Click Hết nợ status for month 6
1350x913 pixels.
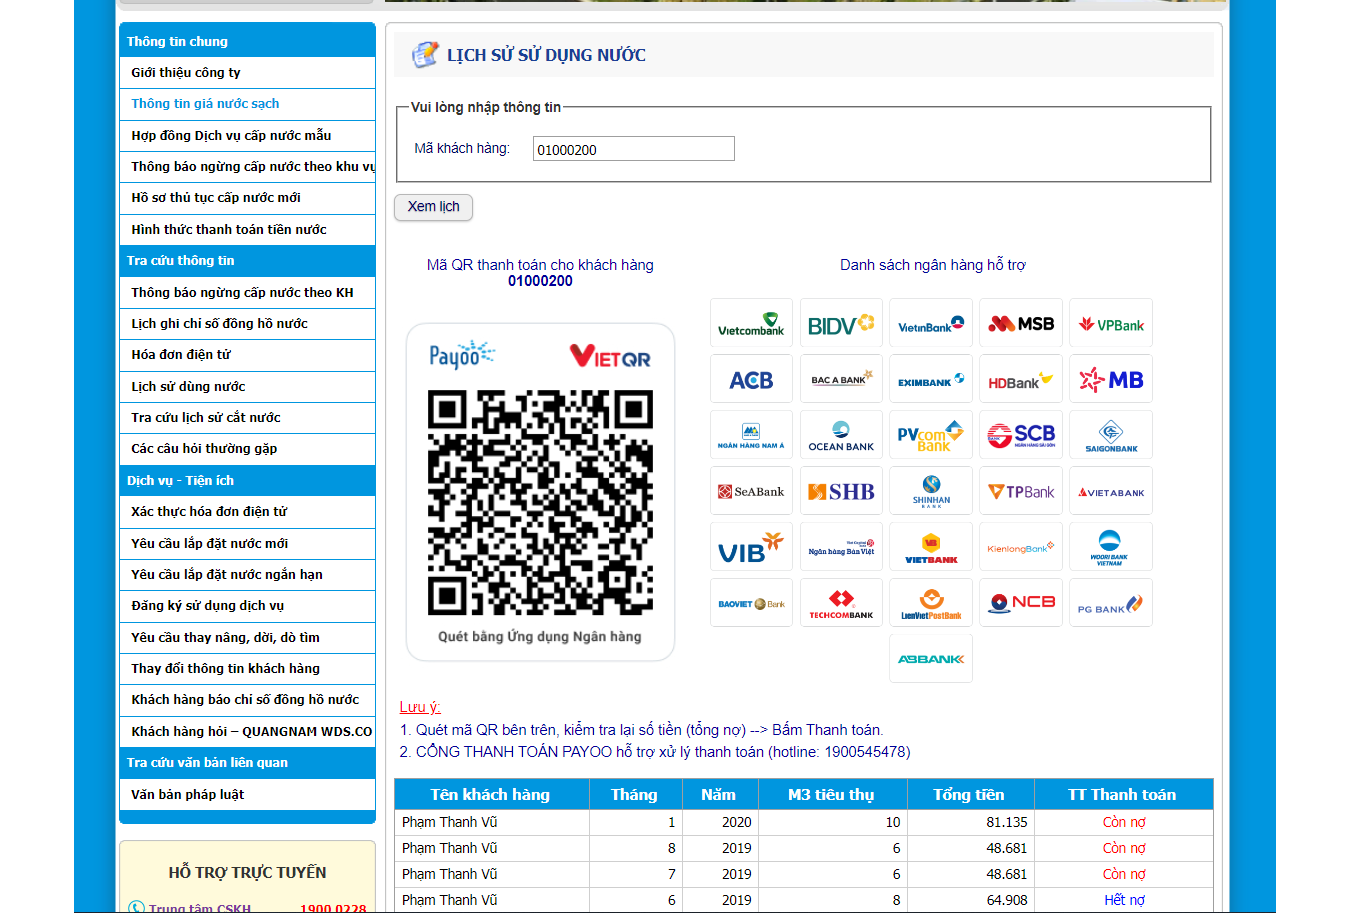[x=1124, y=900]
